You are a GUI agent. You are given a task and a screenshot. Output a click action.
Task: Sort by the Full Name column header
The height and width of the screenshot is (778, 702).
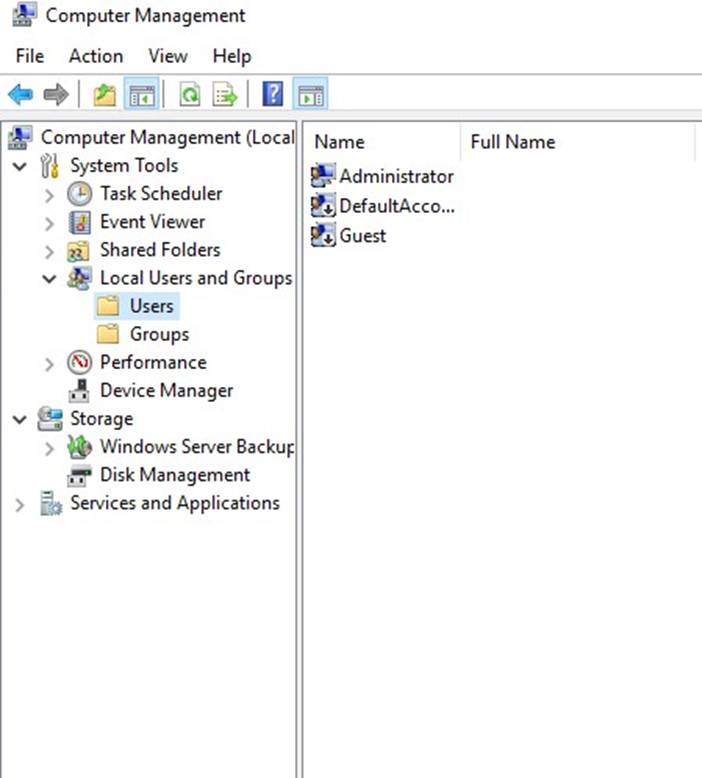pos(577,142)
